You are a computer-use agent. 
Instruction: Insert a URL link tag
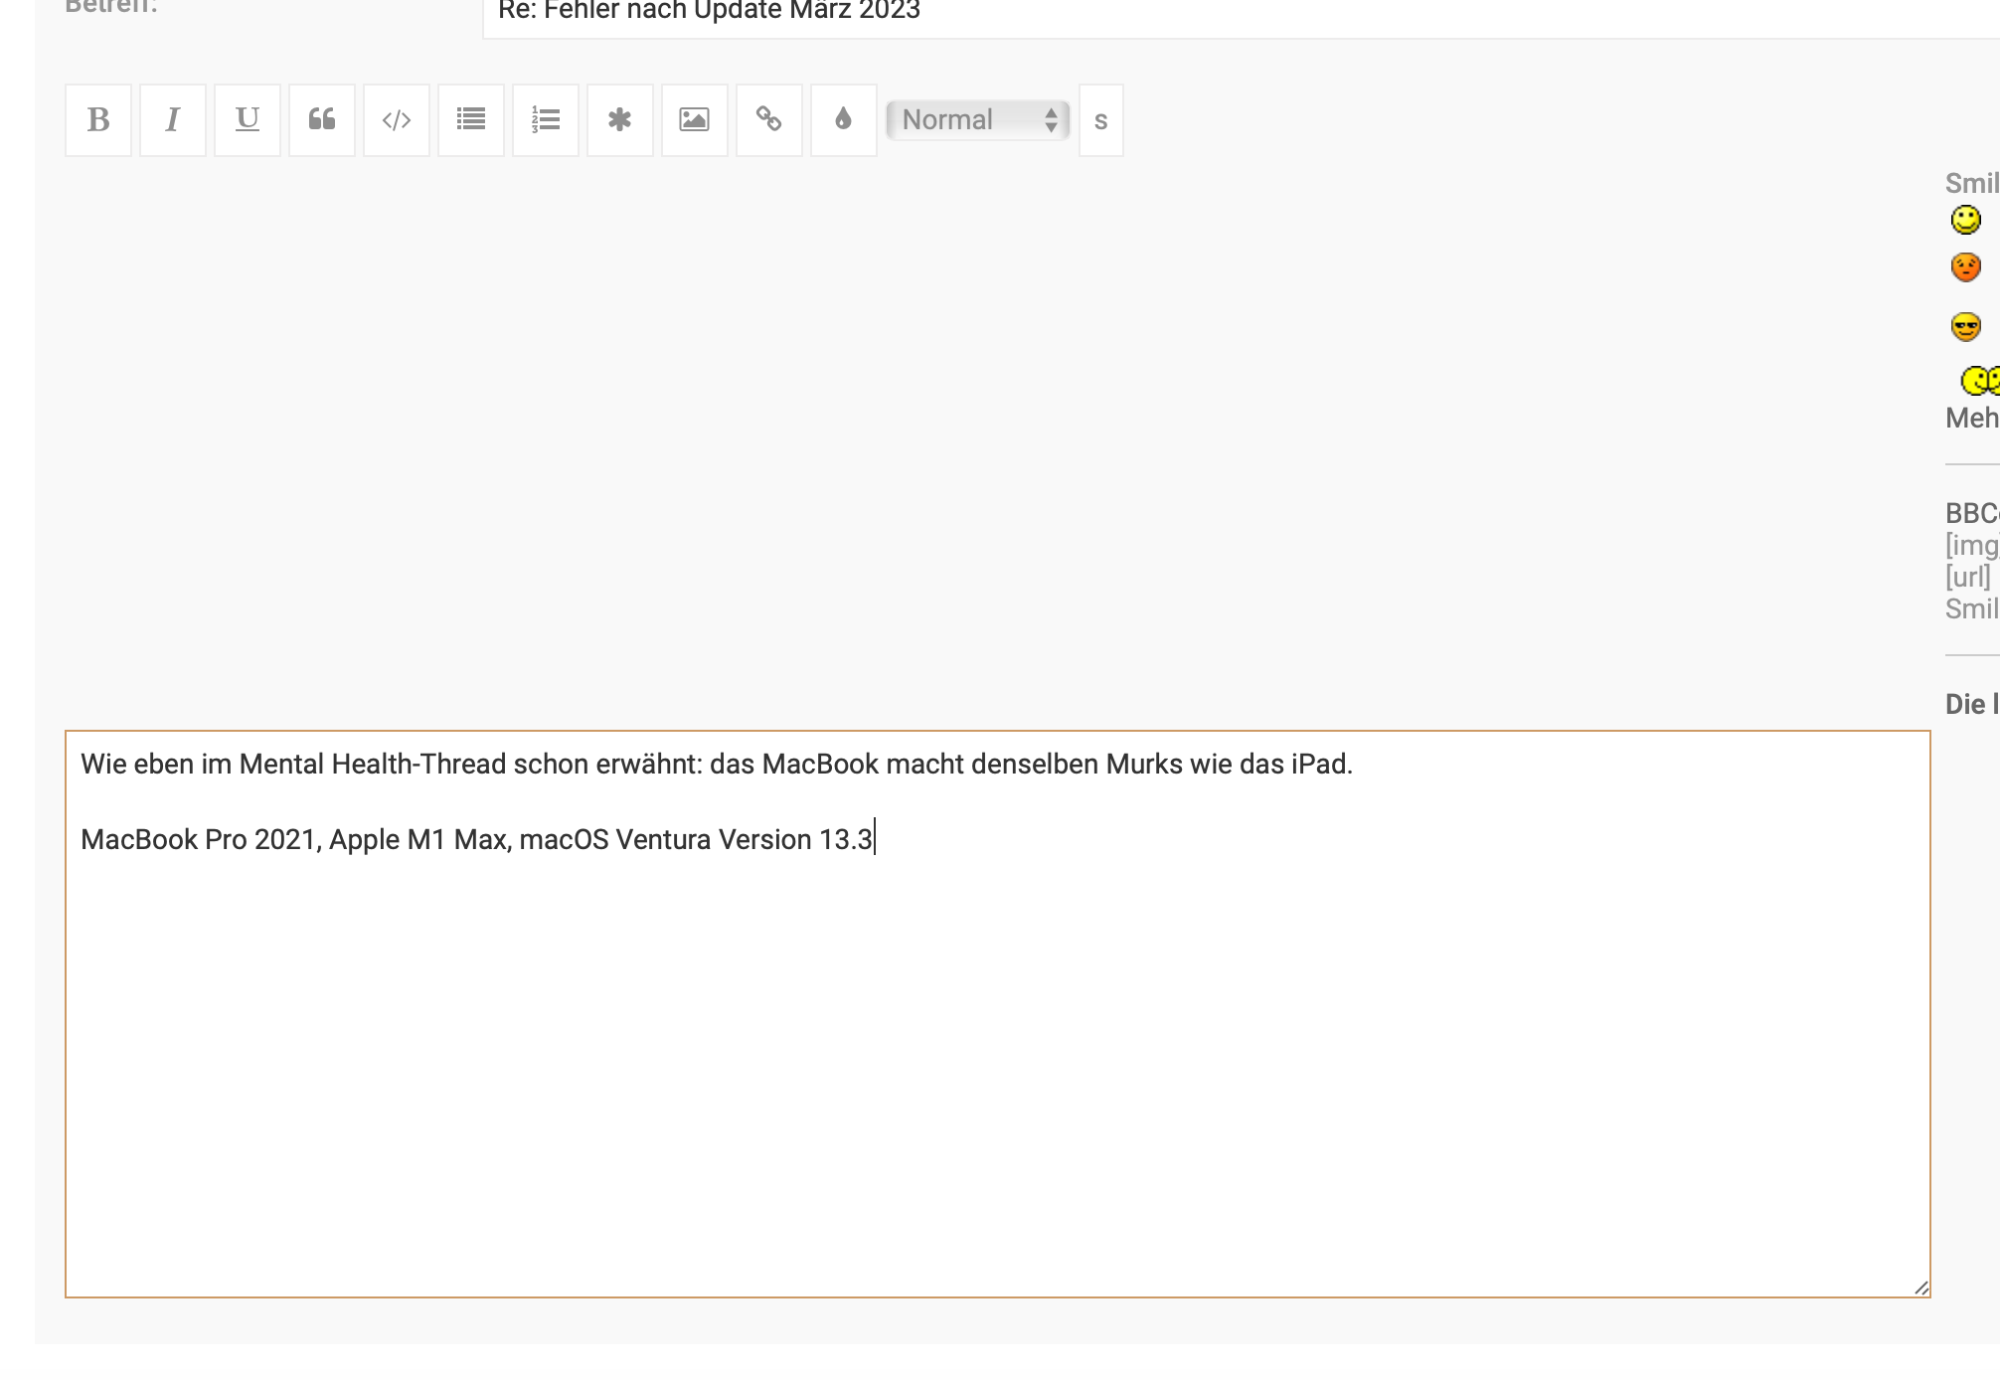(769, 120)
